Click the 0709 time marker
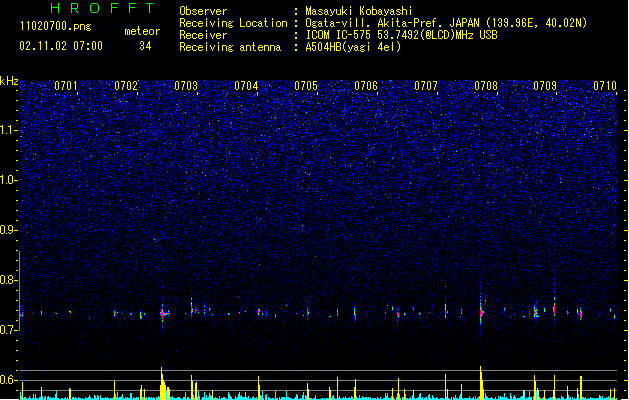629x400 pixels. point(545,86)
